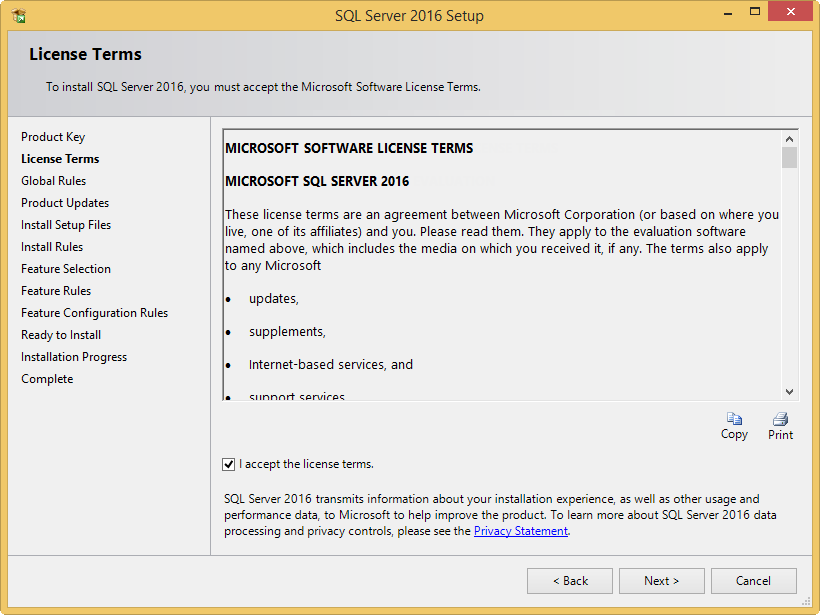Cancel the SQL Server setup
This screenshot has height=615, width=820.
tap(753, 581)
